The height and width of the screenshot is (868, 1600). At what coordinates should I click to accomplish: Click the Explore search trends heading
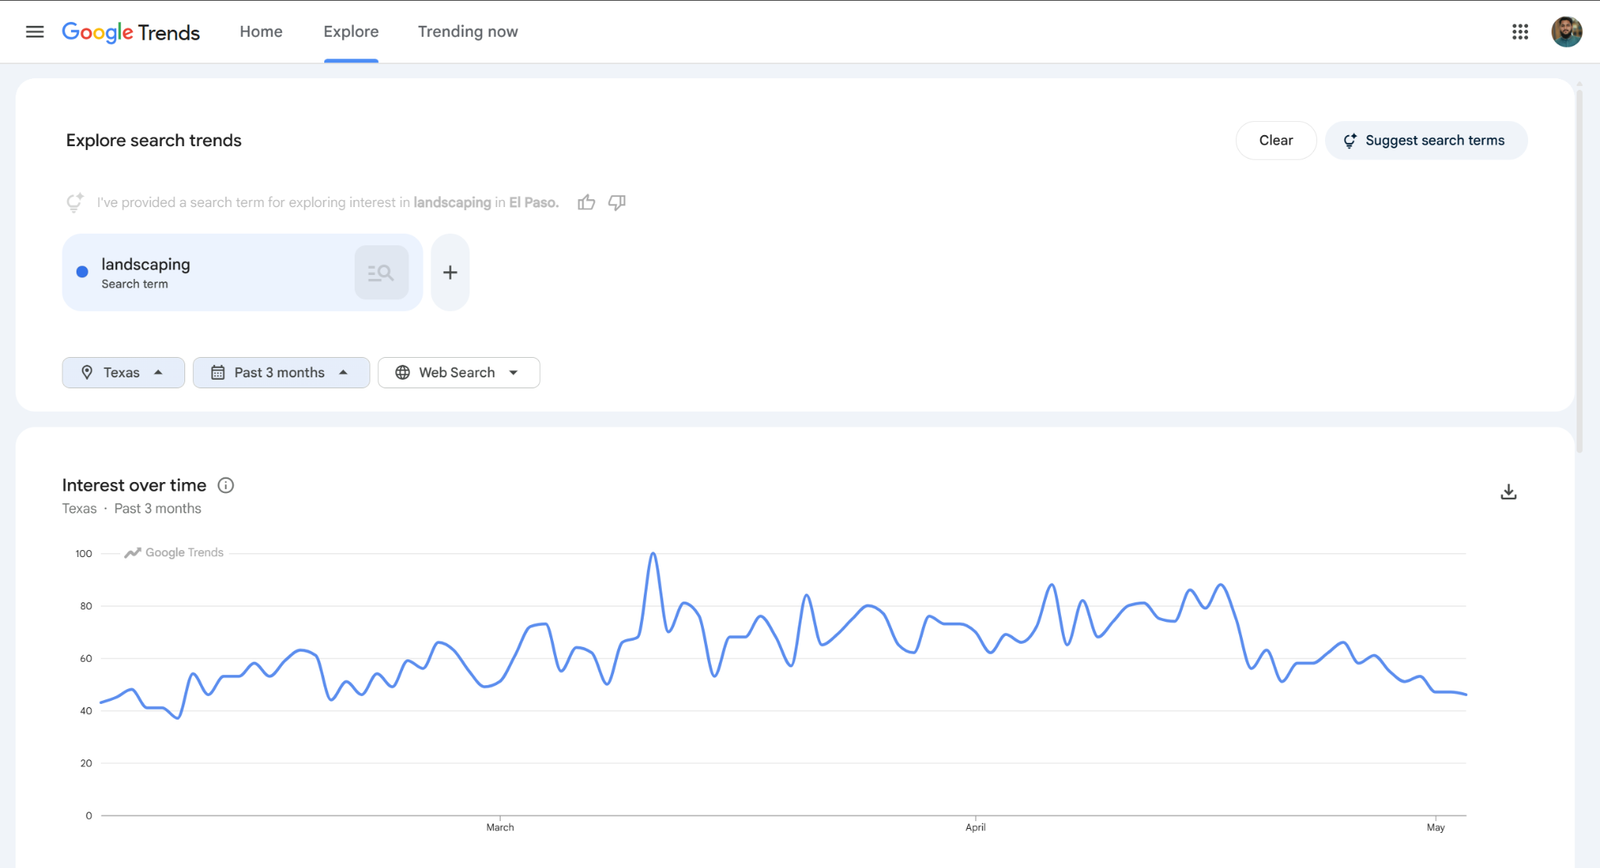154,141
